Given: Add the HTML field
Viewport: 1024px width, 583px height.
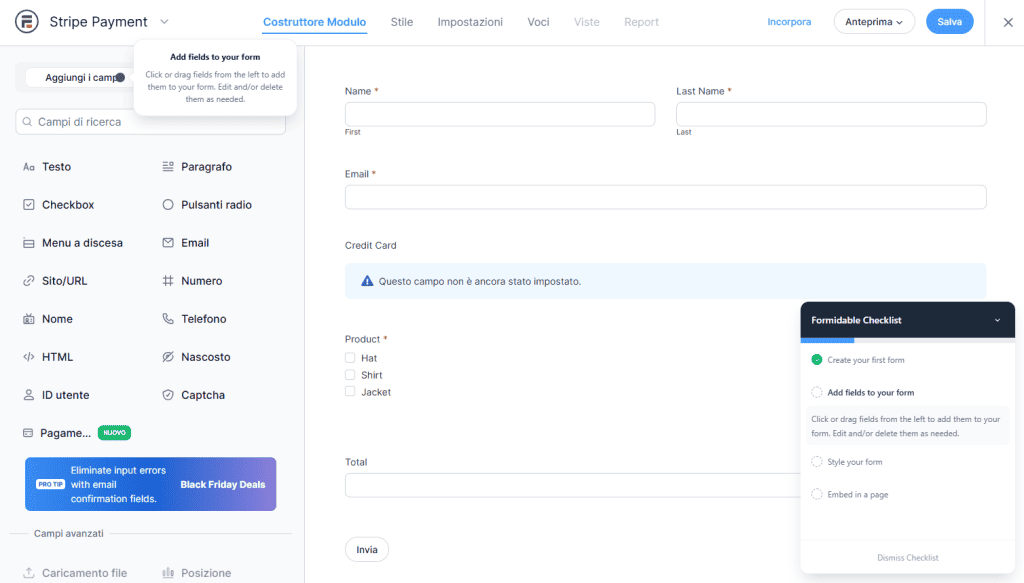Looking at the screenshot, I should click(57, 357).
